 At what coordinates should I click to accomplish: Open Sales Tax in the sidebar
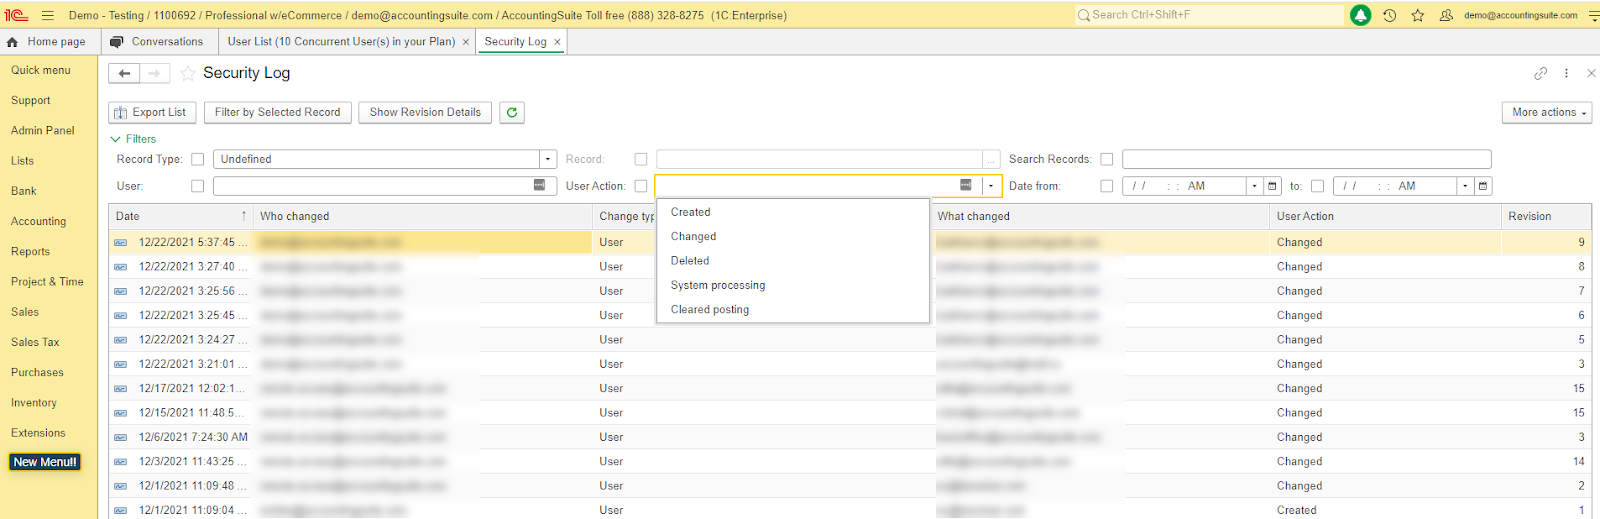35,343
